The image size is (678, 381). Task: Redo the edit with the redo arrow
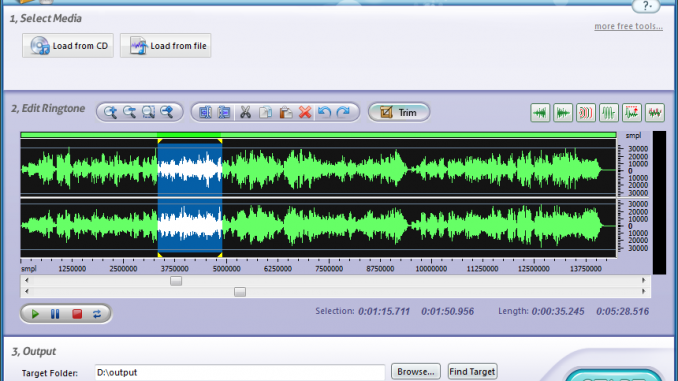(x=343, y=112)
